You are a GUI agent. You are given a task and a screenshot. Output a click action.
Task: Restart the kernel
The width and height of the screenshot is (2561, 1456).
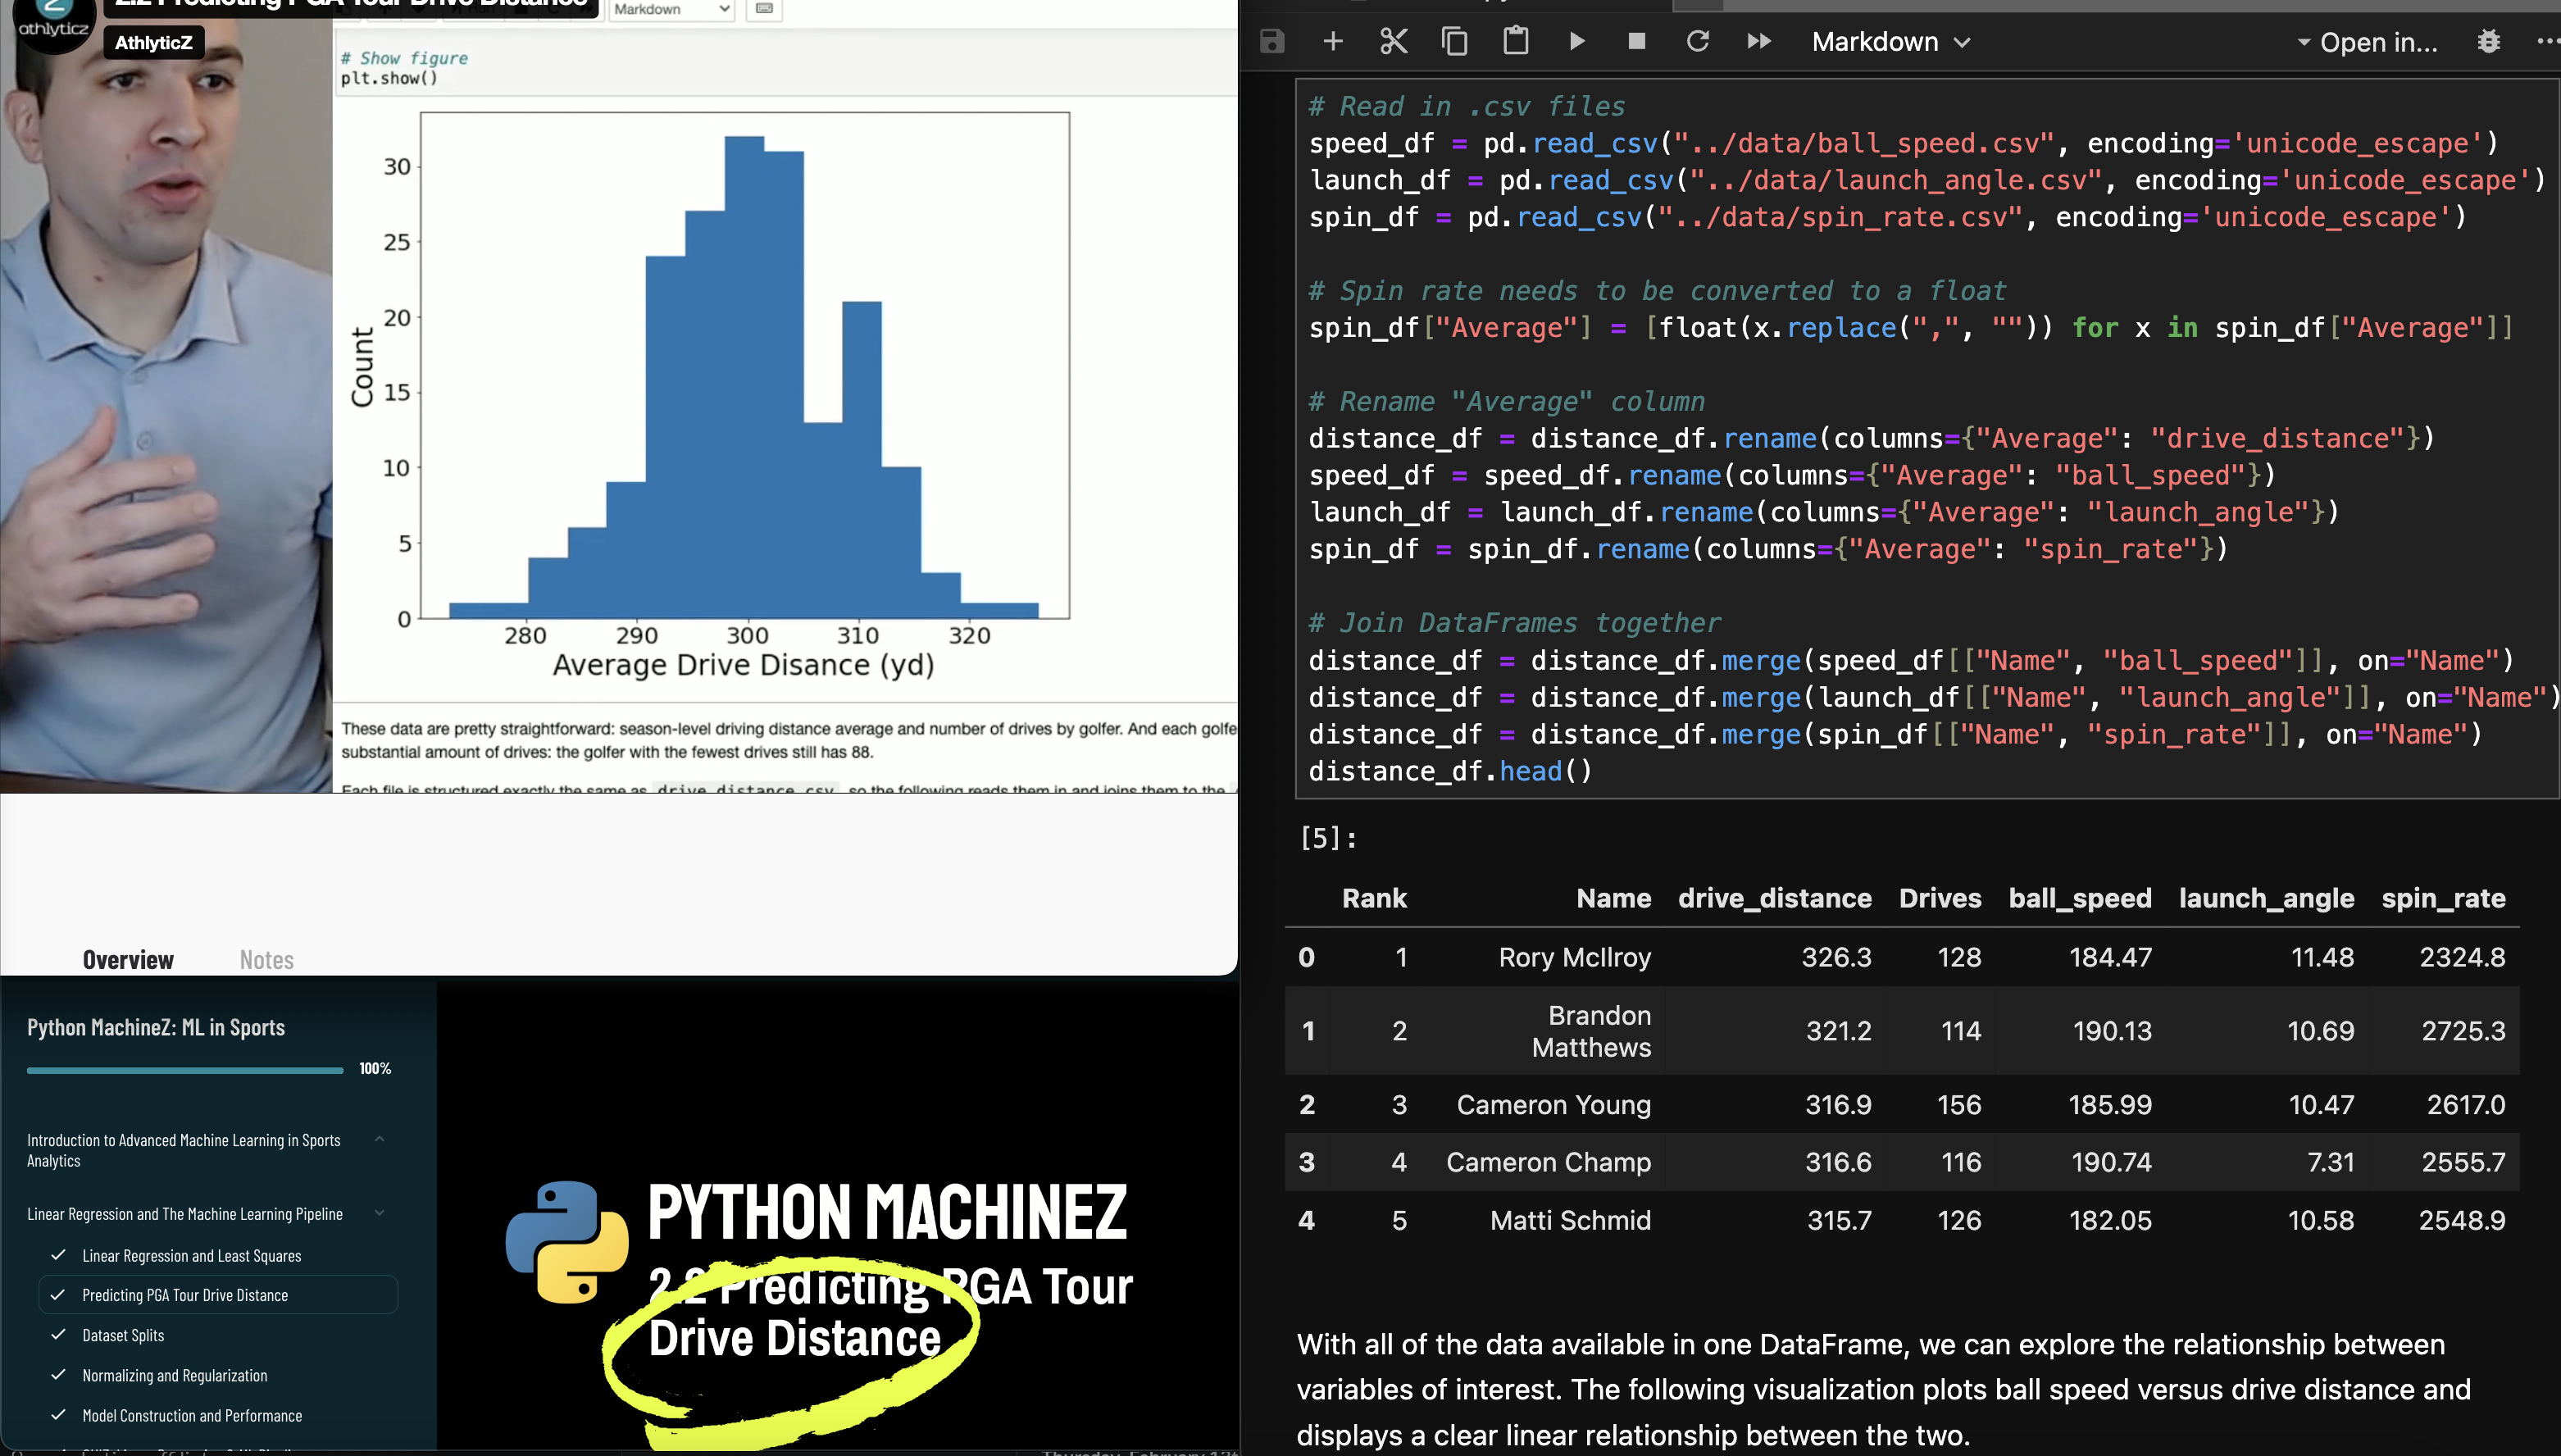click(1698, 42)
